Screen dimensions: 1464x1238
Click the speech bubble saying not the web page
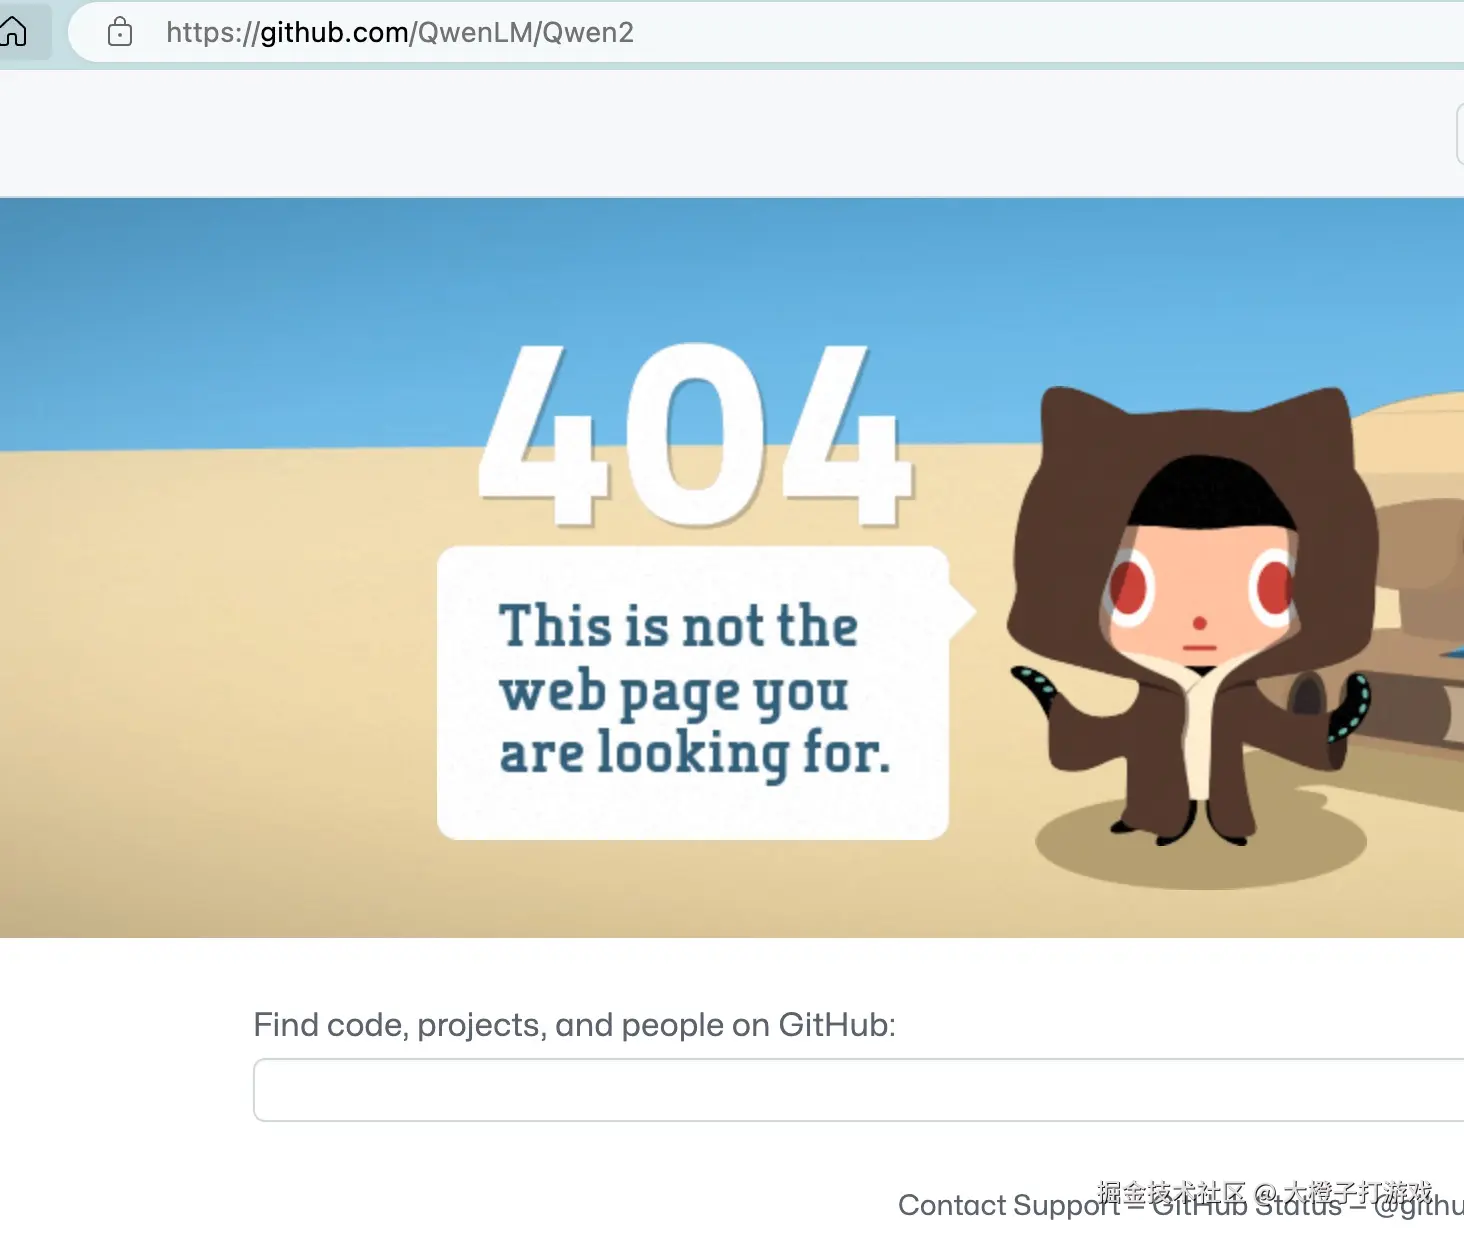(693, 692)
